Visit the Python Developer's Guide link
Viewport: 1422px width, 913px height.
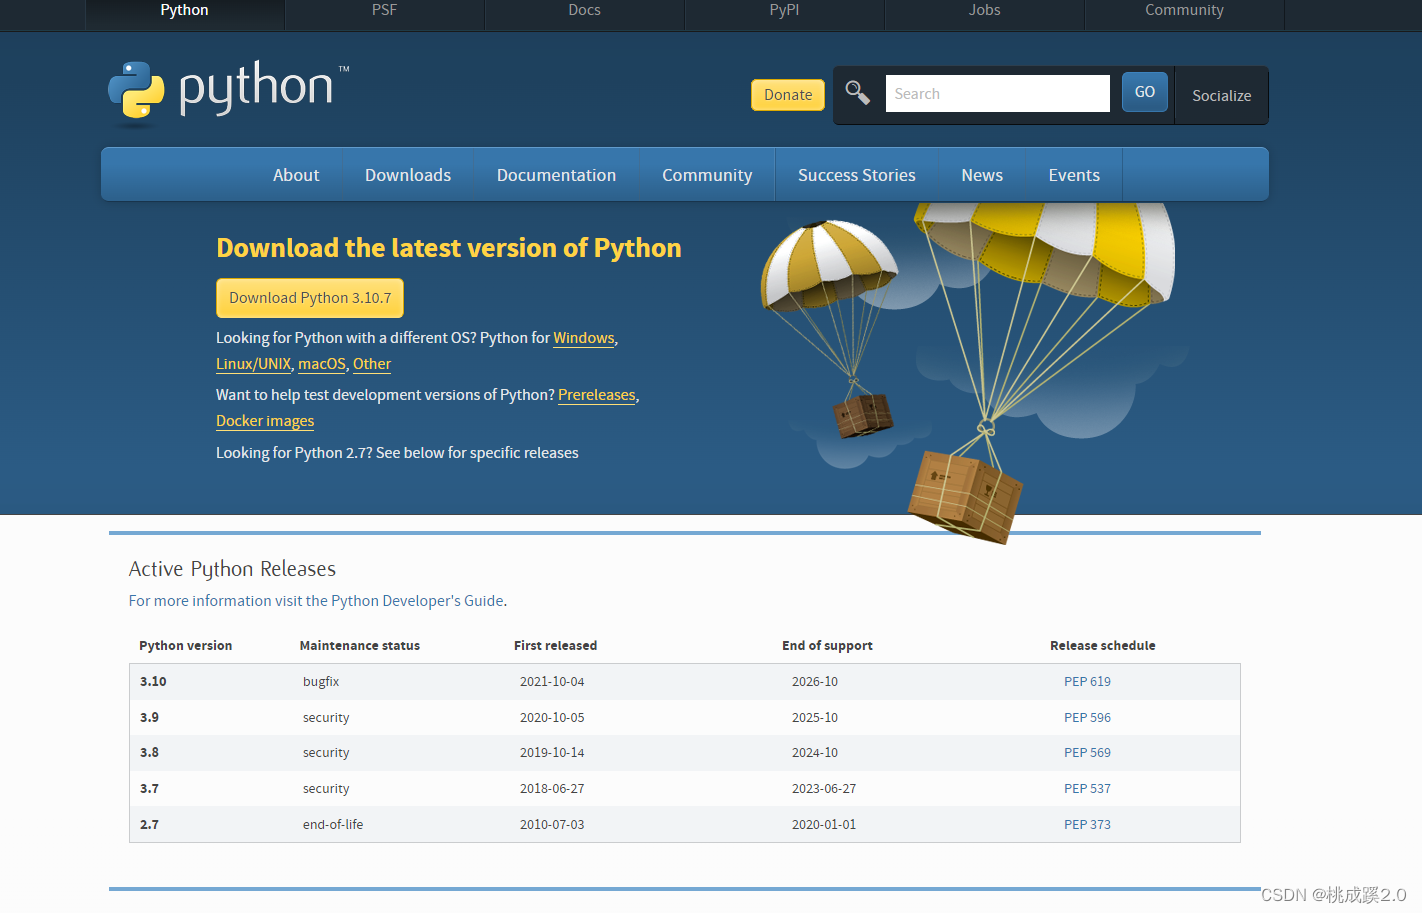click(x=417, y=601)
